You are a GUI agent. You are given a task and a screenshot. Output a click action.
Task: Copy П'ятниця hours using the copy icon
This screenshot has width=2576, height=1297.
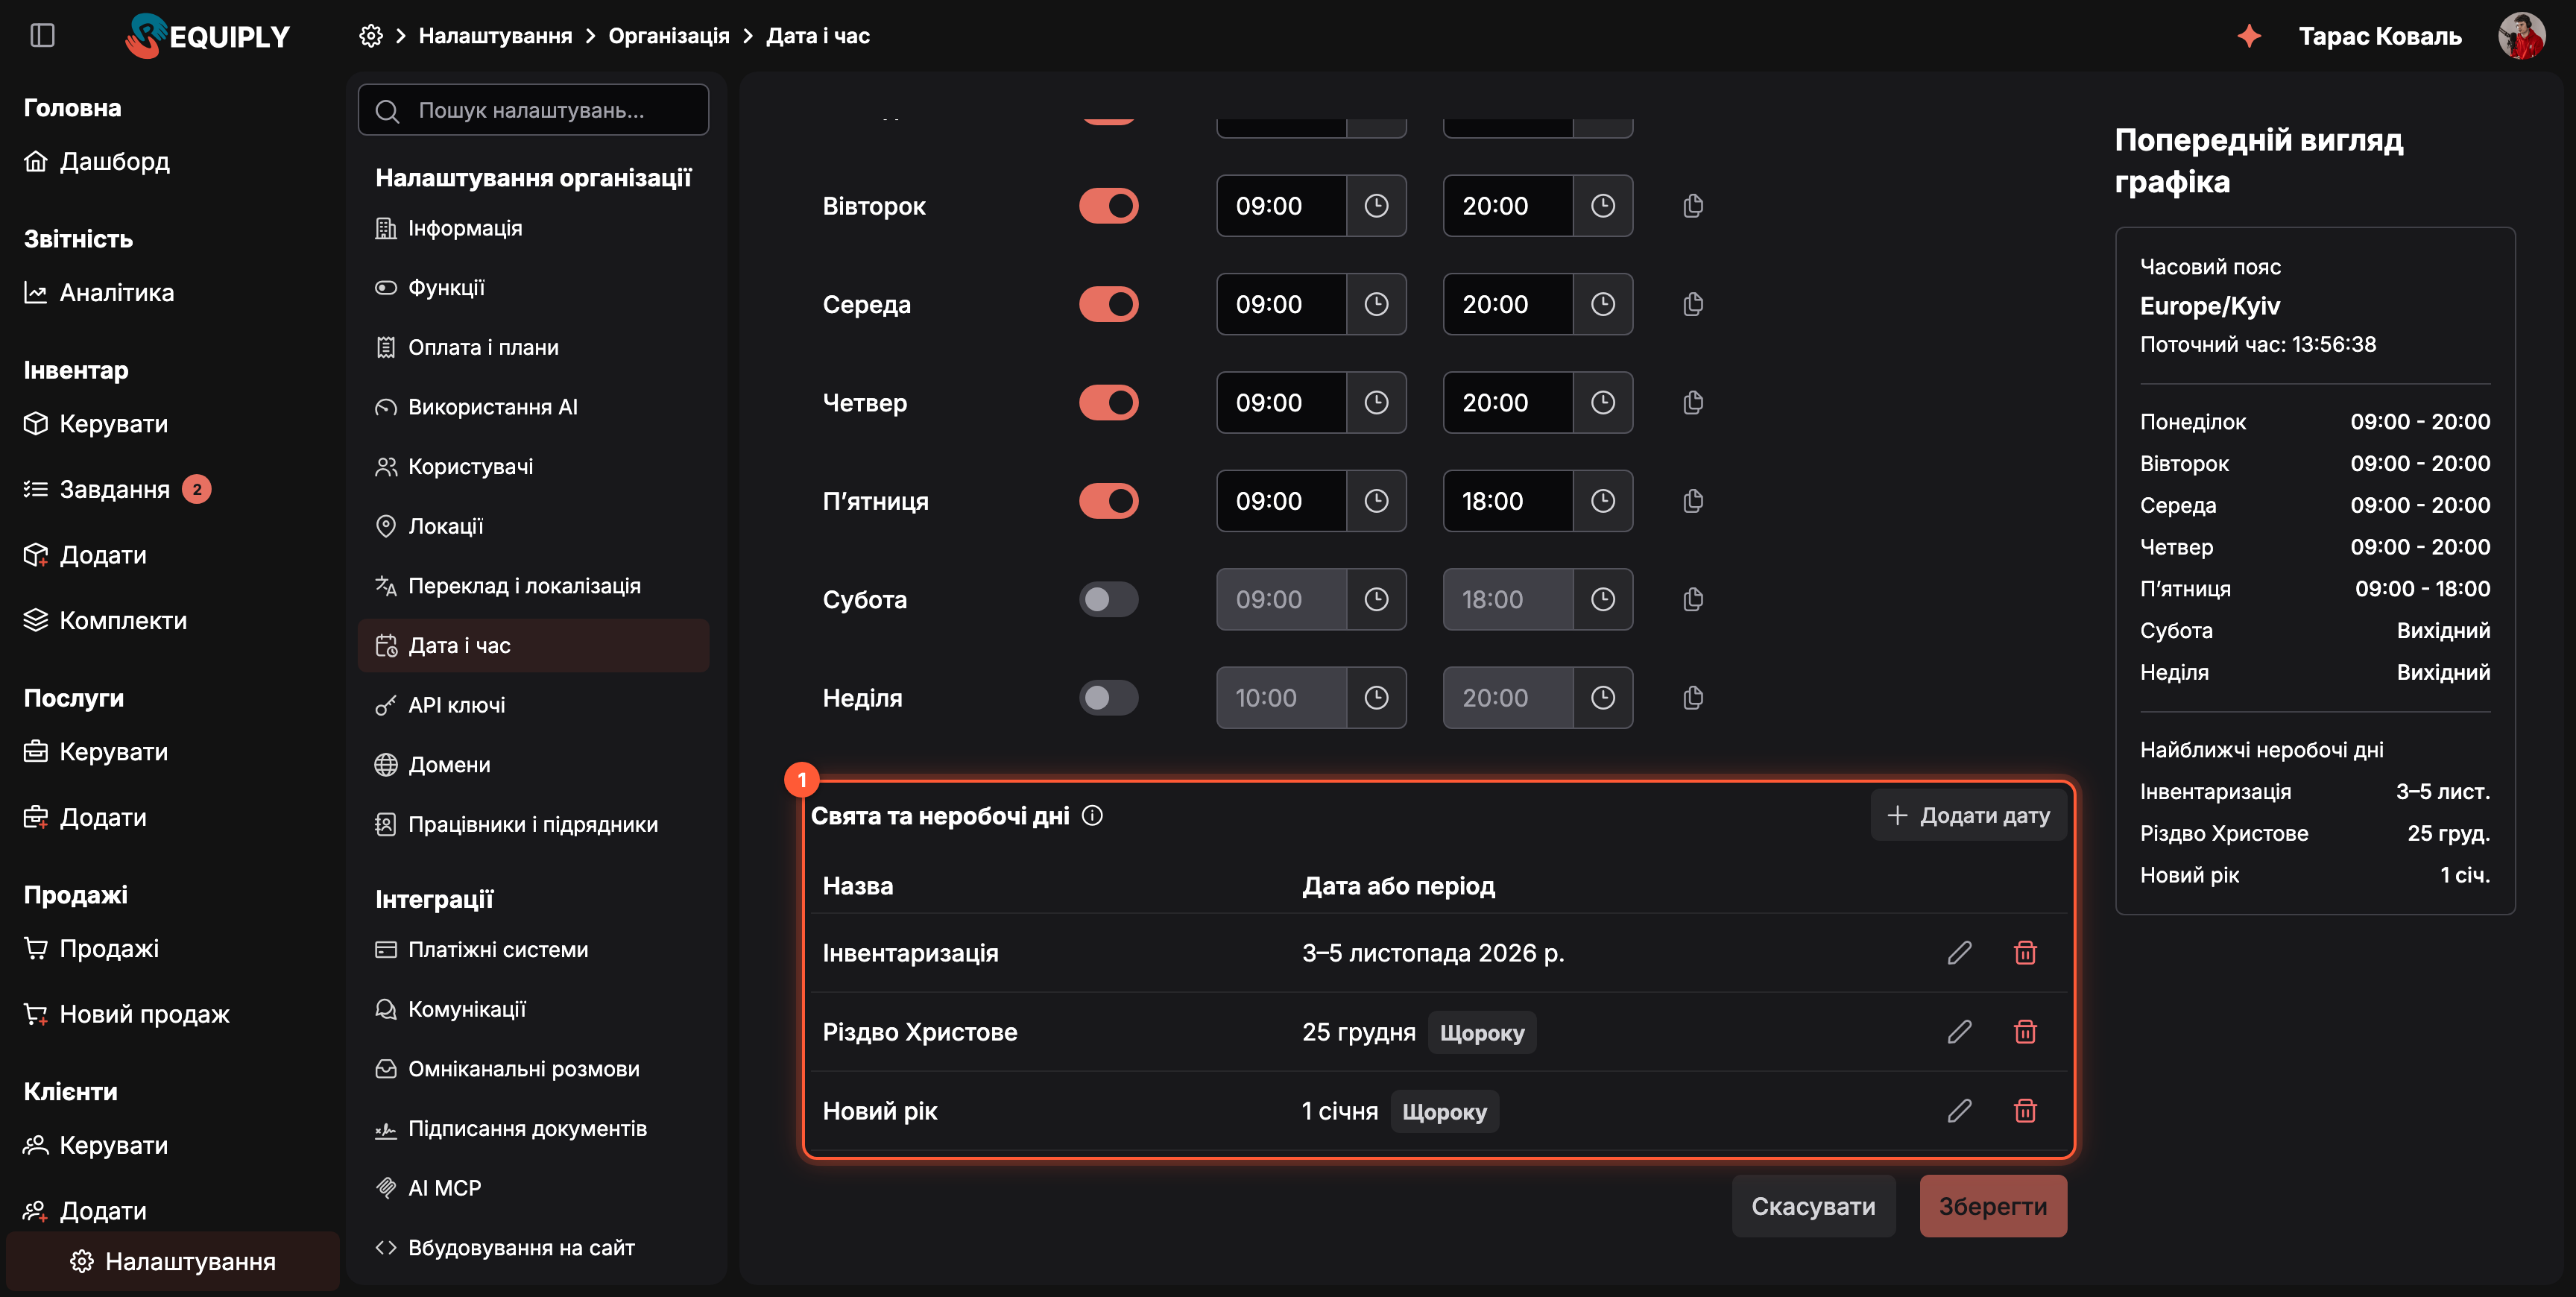pyautogui.click(x=1693, y=501)
